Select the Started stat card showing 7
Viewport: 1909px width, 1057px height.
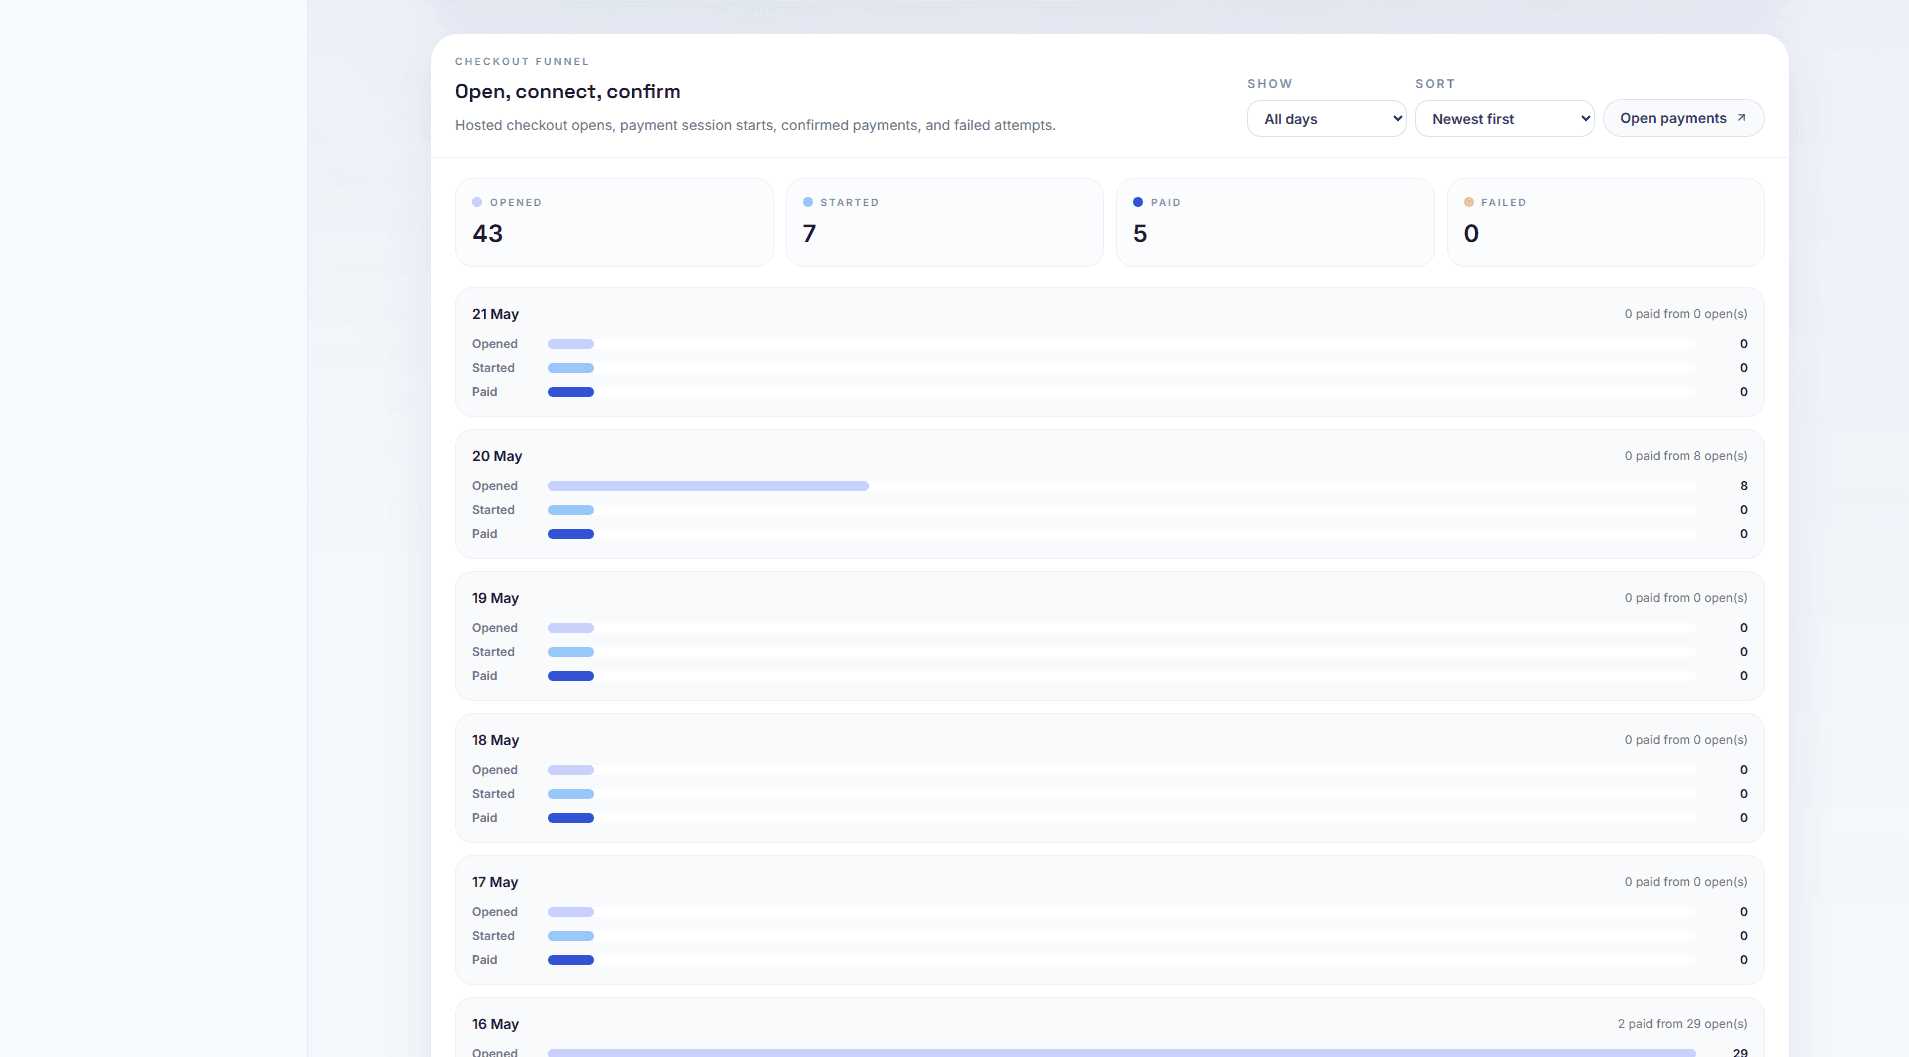[944, 222]
